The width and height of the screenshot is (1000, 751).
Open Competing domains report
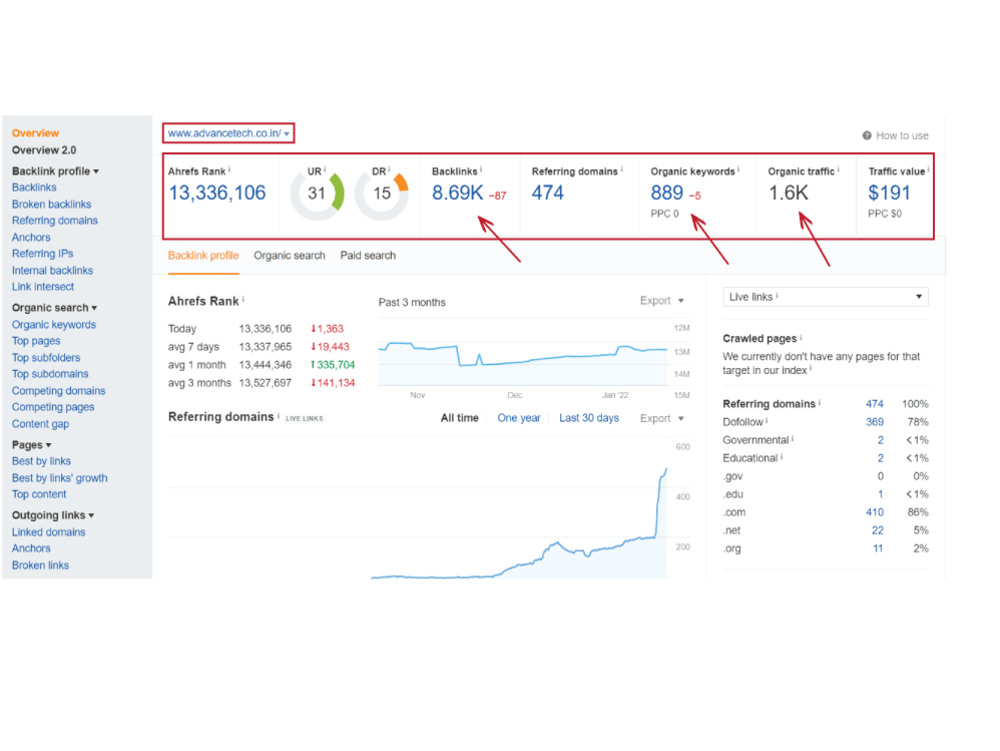[x=59, y=391]
